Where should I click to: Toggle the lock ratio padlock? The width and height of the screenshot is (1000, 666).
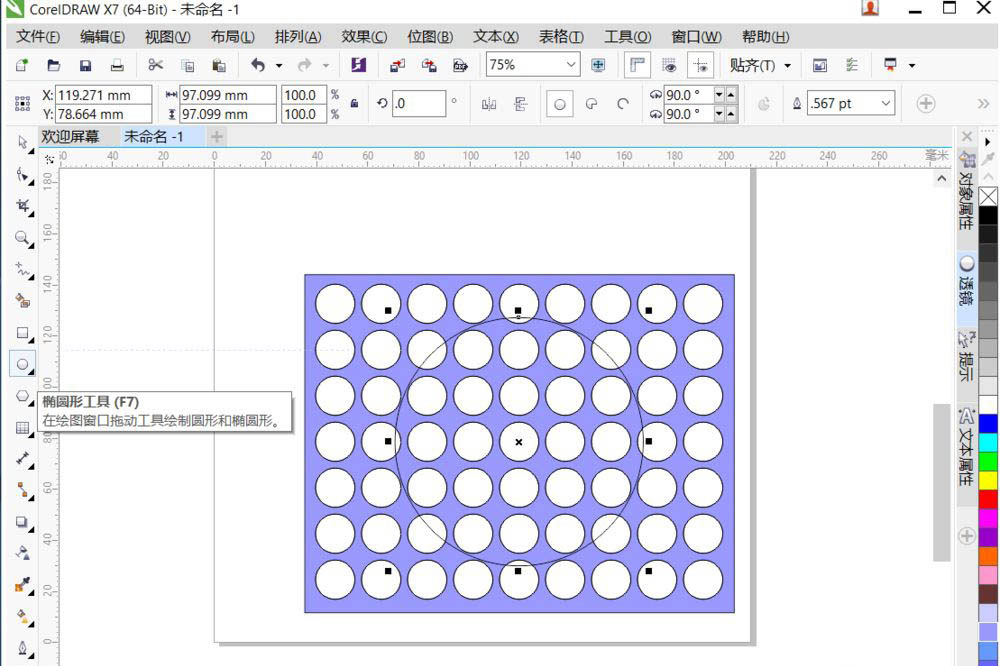coord(354,103)
